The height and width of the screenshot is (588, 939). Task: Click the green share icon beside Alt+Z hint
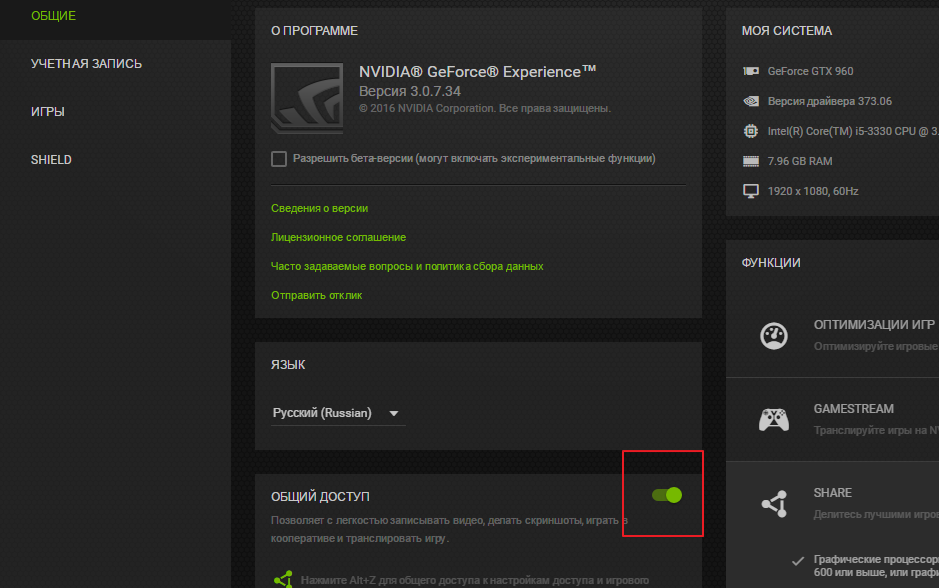pos(283,579)
